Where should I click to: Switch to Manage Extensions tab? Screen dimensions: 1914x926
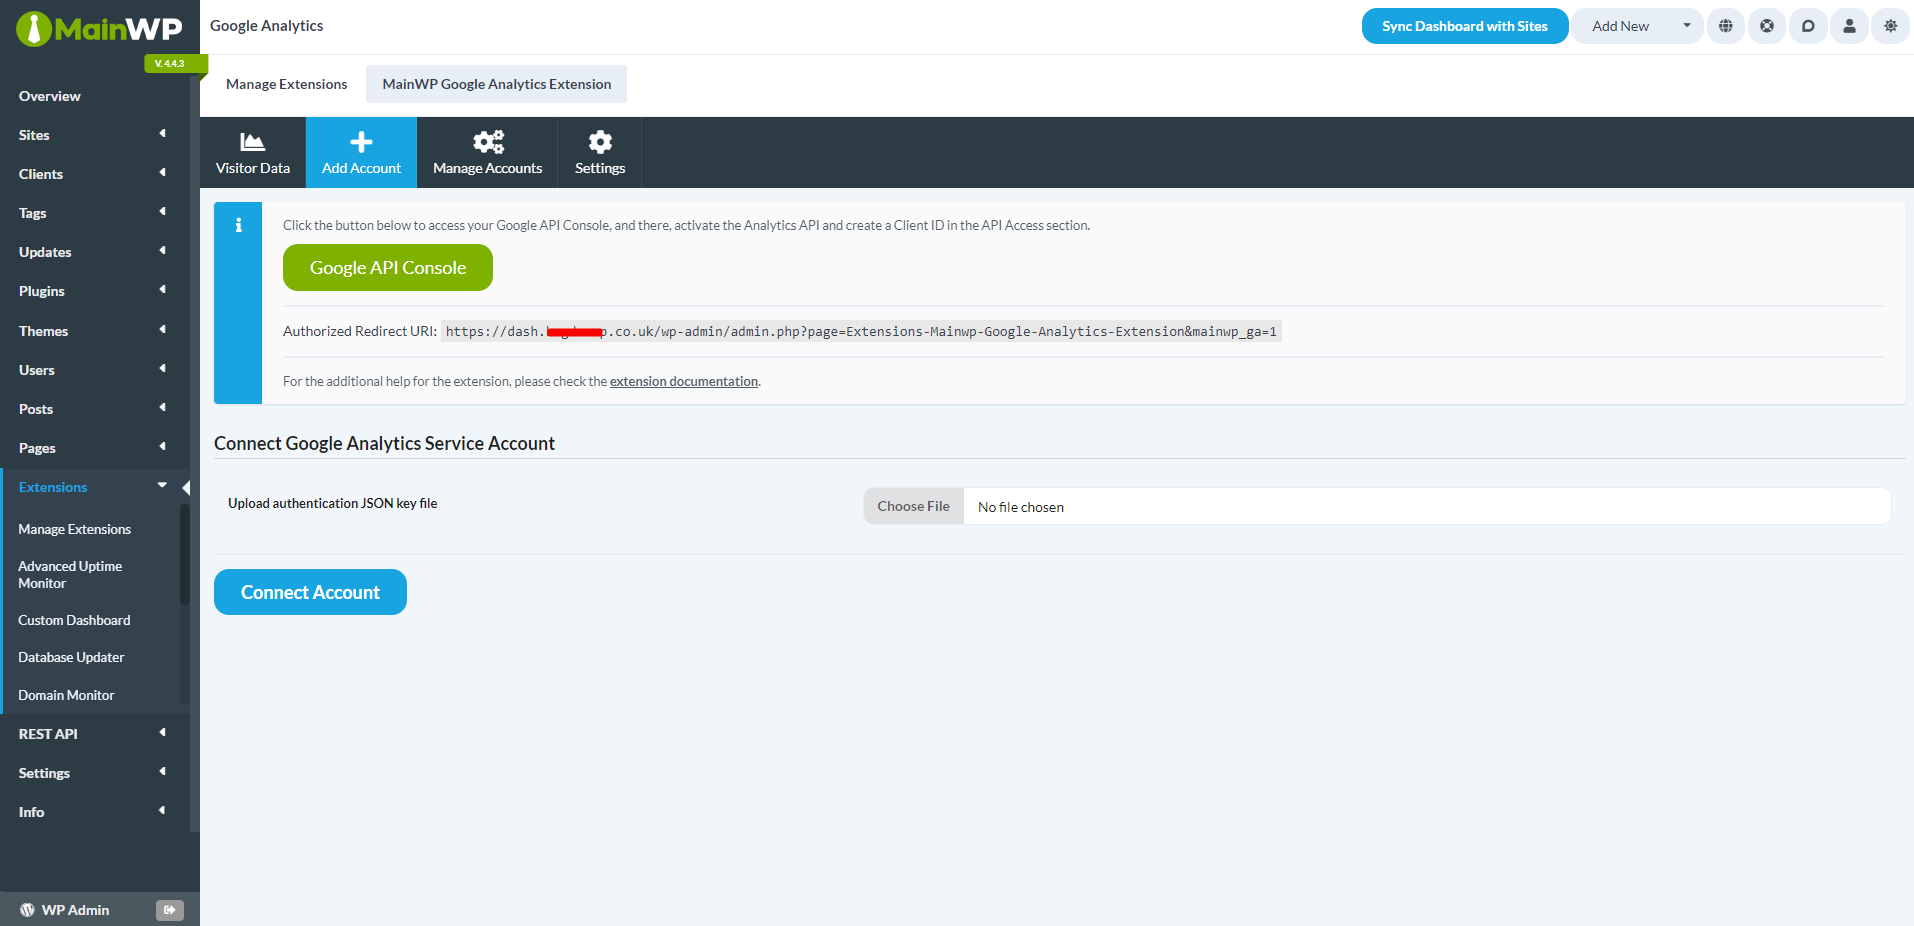tap(286, 84)
